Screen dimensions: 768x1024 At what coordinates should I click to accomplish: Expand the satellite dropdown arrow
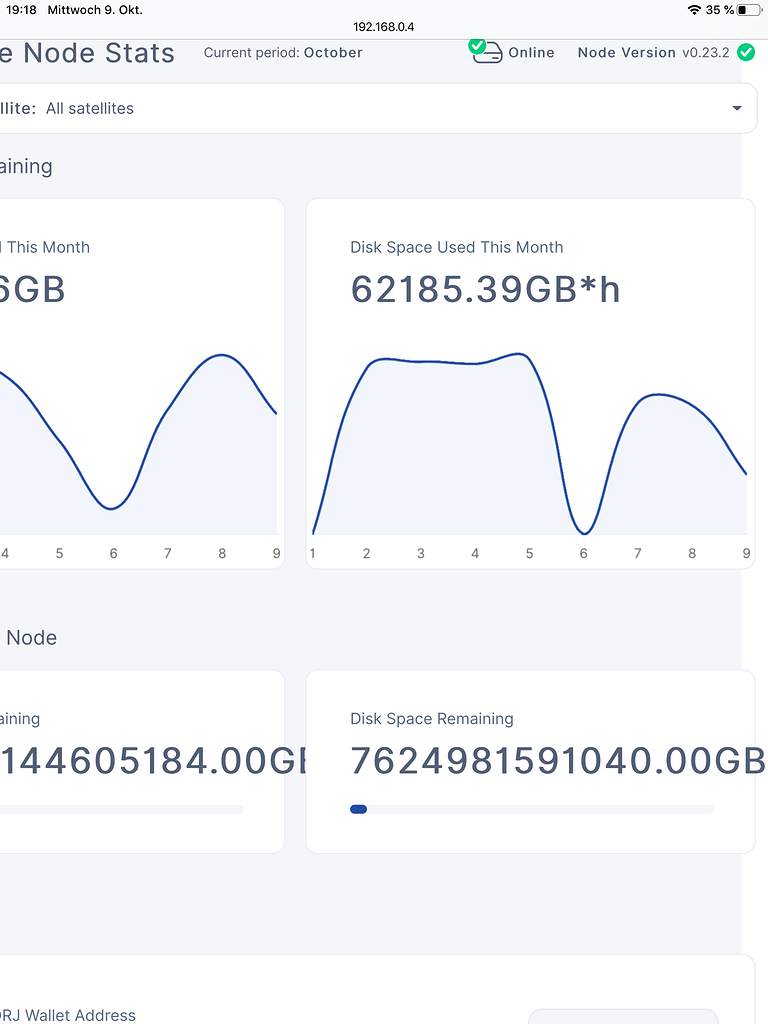[x=737, y=108]
